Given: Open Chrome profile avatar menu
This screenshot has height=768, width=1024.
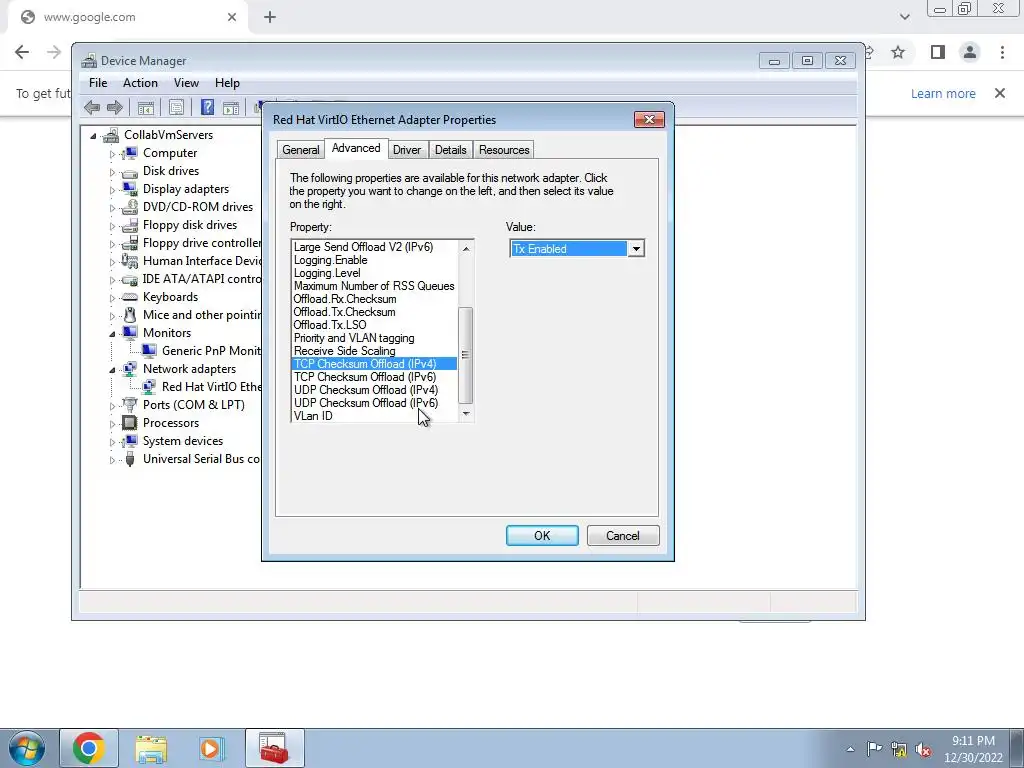Looking at the screenshot, I should [x=970, y=52].
